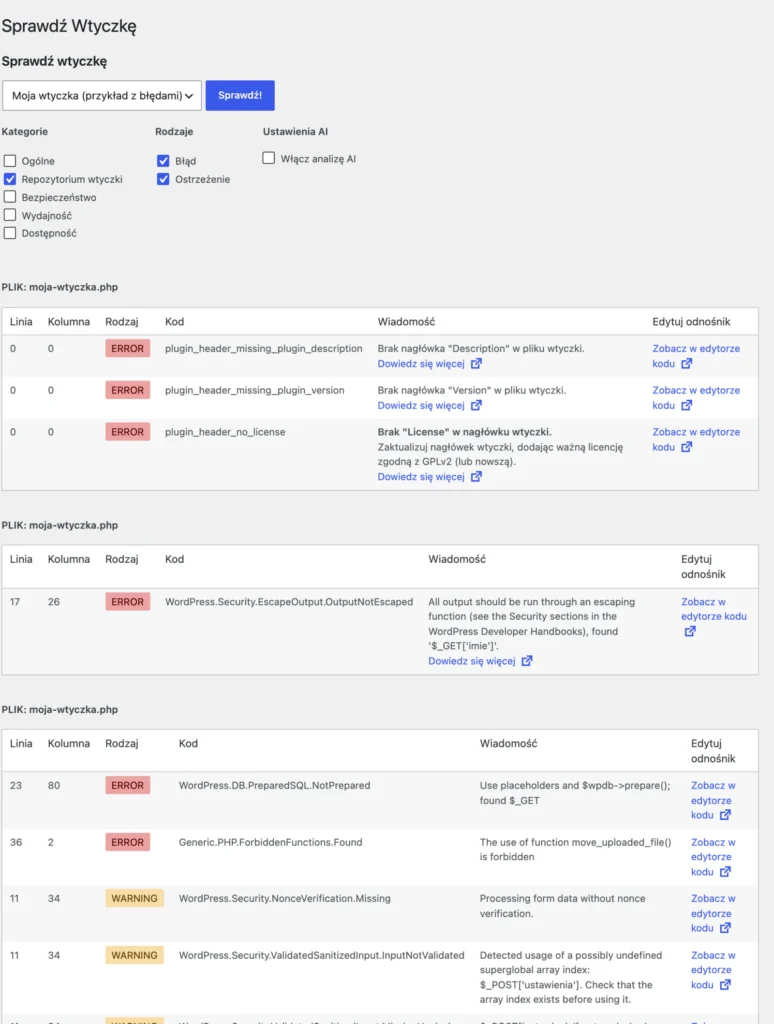Click editor external icon in NotPrepared row
Image resolution: width=774 pixels, height=1024 pixels.
tap(725, 815)
